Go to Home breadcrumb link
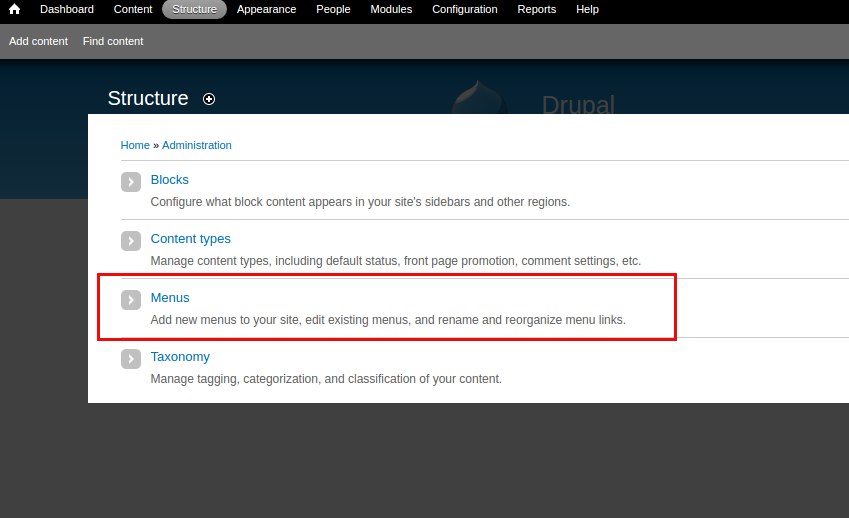The height and width of the screenshot is (518, 849). click(135, 145)
